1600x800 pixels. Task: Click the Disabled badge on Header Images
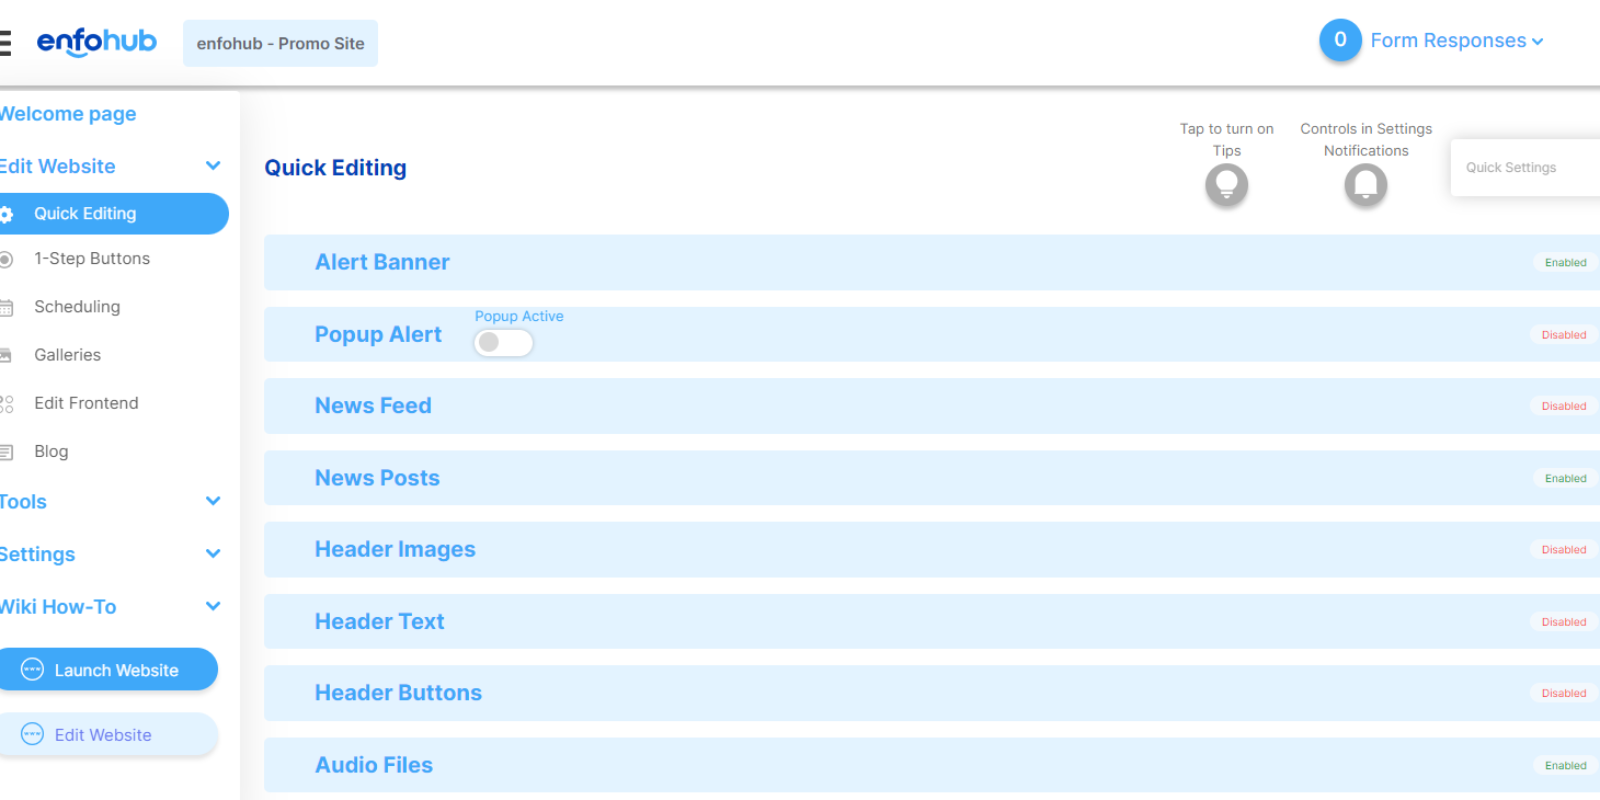coord(1563,550)
